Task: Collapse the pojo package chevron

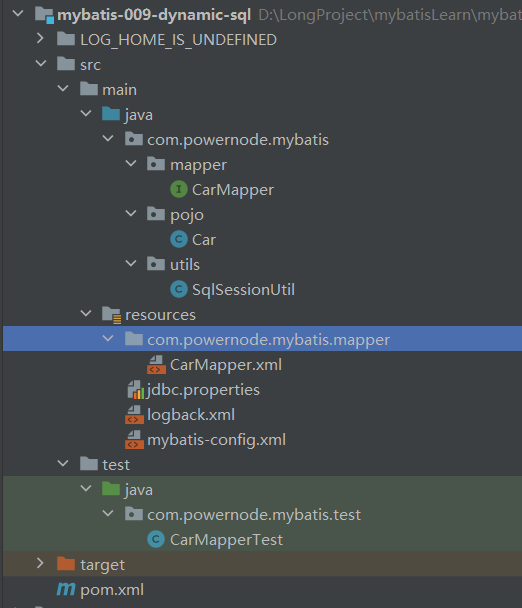Action: click(131, 213)
